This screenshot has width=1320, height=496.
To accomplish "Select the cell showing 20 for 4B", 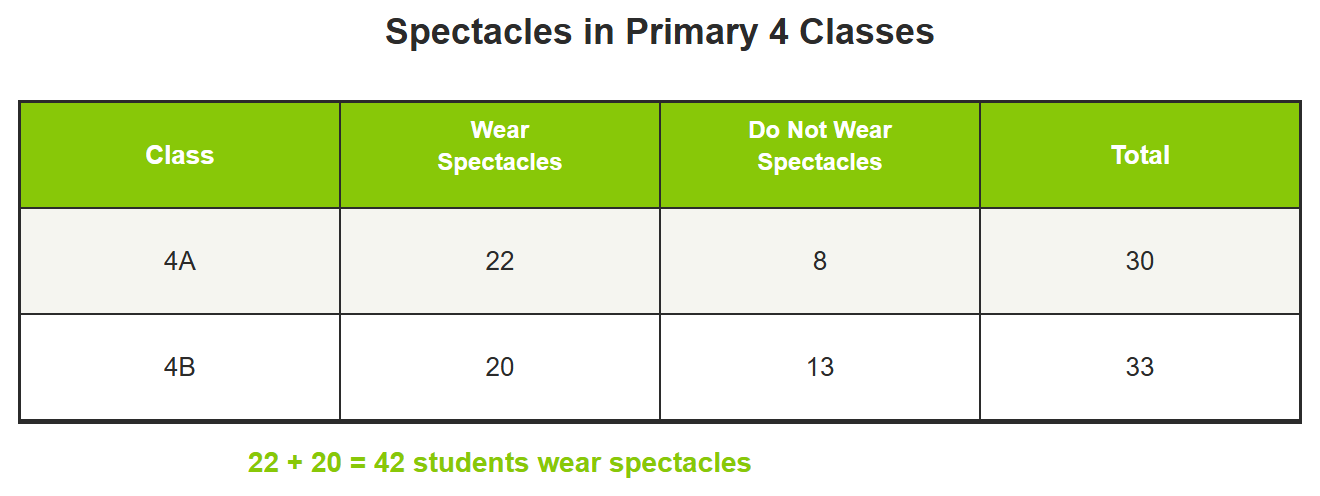I will click(500, 367).
